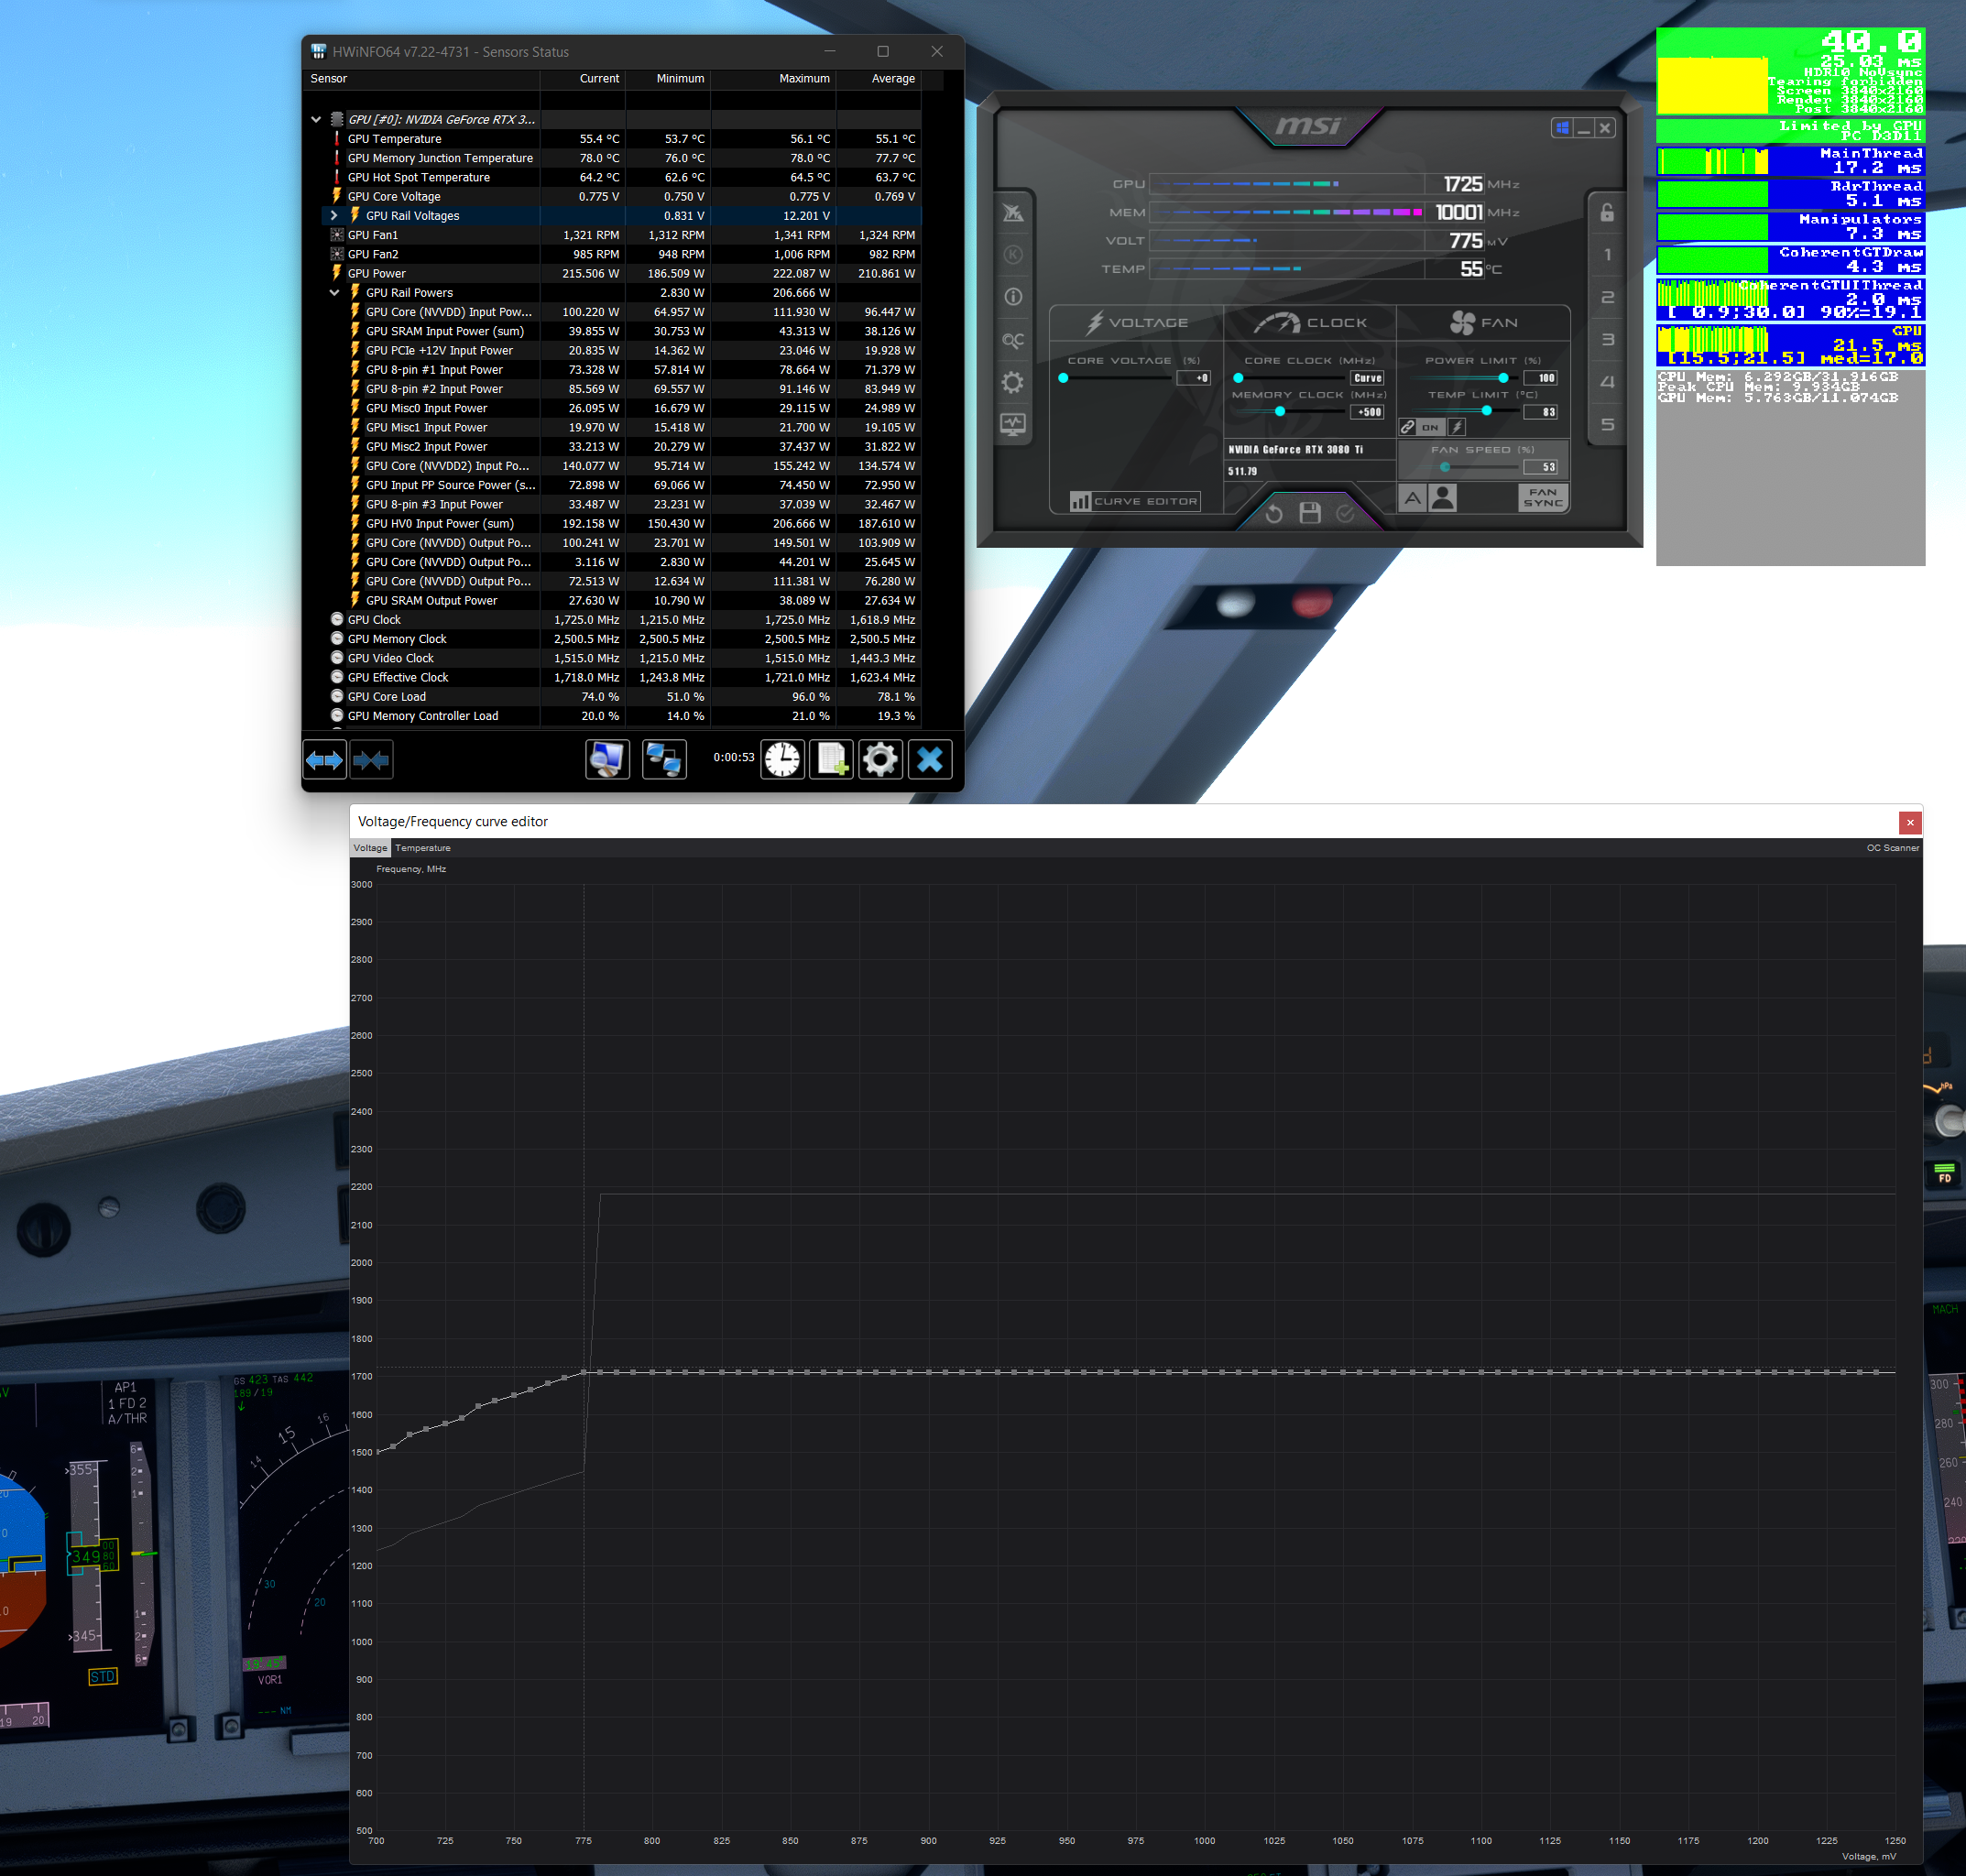
Task: Collapse the GPU Rail Powers row
Action: pyautogui.click(x=334, y=293)
